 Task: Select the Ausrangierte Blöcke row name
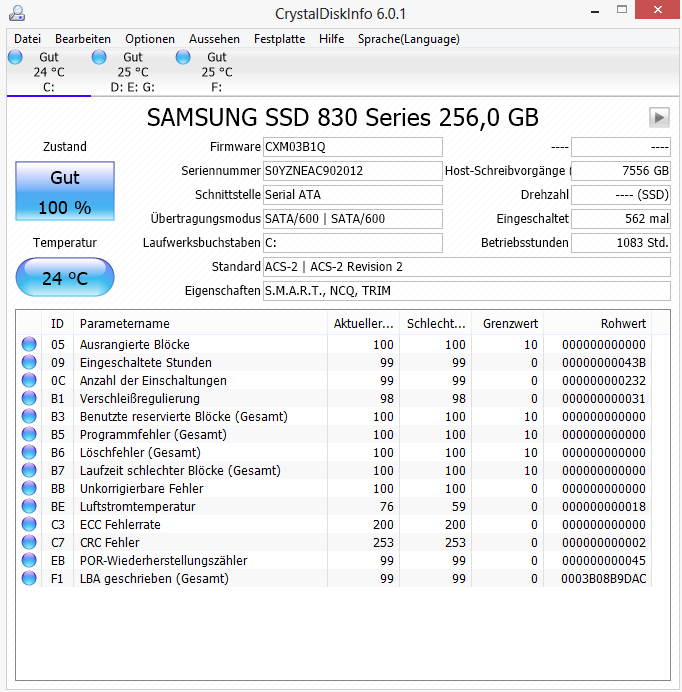tap(135, 345)
